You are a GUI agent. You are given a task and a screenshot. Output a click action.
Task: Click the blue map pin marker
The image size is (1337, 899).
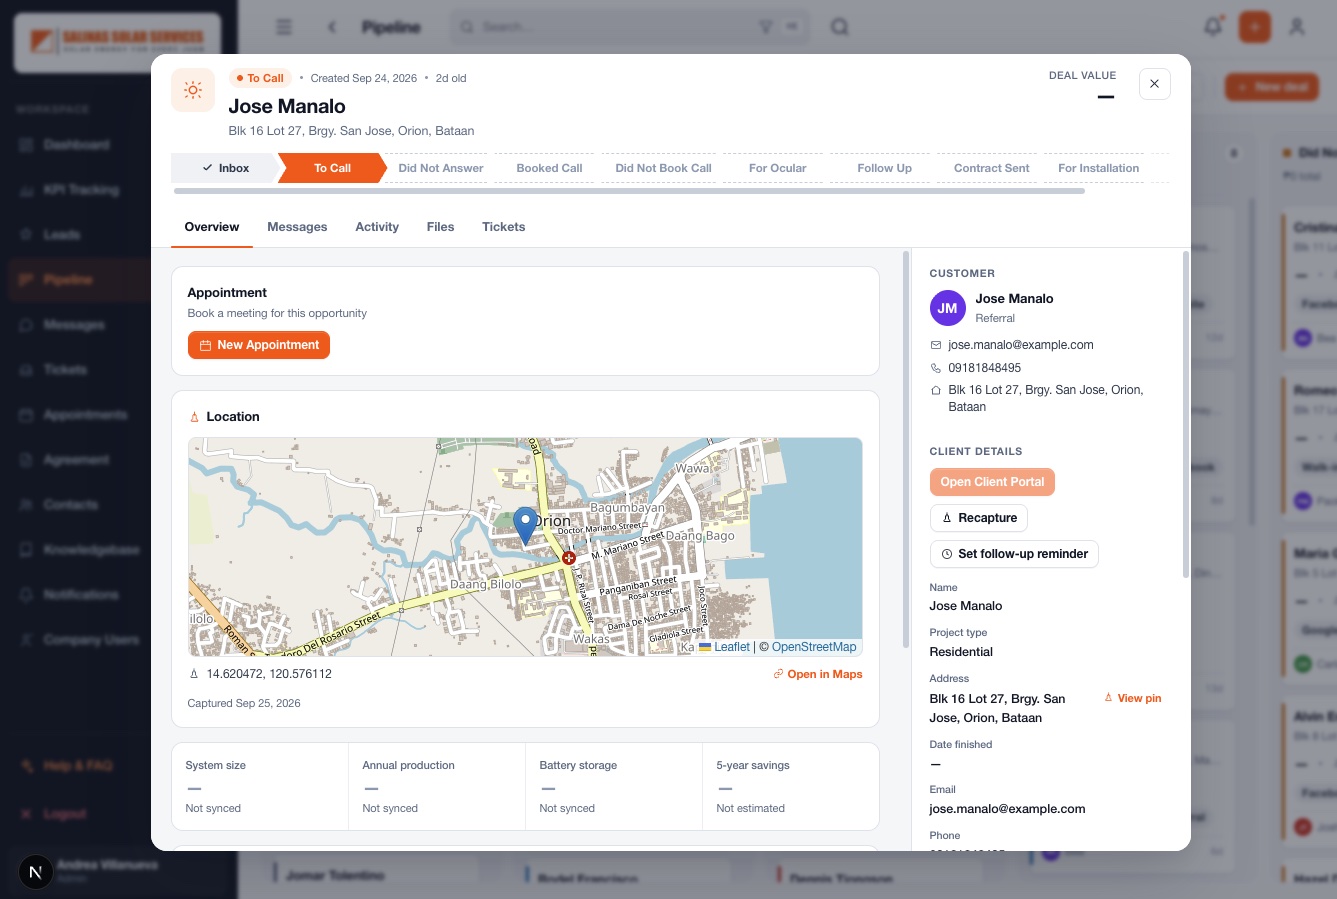click(525, 526)
